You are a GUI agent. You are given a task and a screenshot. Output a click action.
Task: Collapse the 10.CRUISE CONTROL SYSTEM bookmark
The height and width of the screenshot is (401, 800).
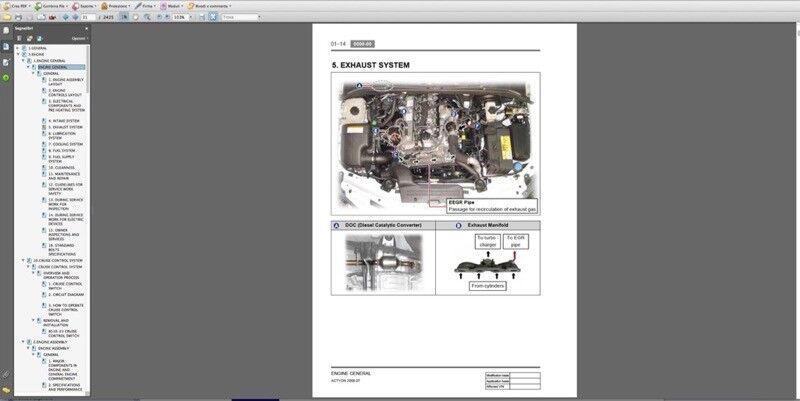coord(23,260)
